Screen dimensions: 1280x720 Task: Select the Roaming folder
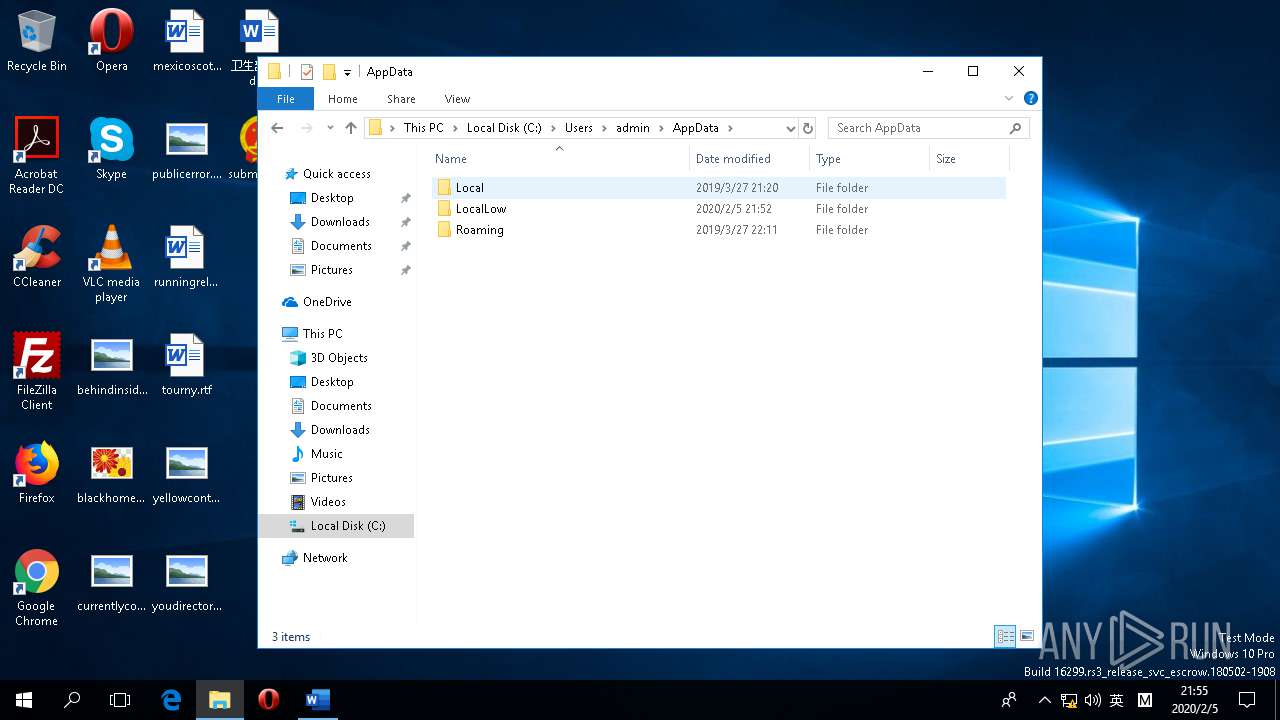pyautogui.click(x=719, y=230)
